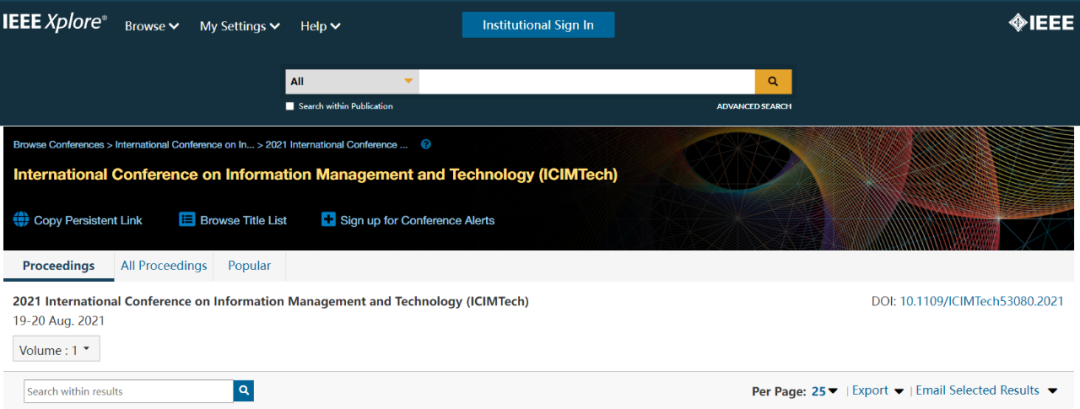Open the All search category dropdown
1080x409 pixels.
(x=352, y=81)
